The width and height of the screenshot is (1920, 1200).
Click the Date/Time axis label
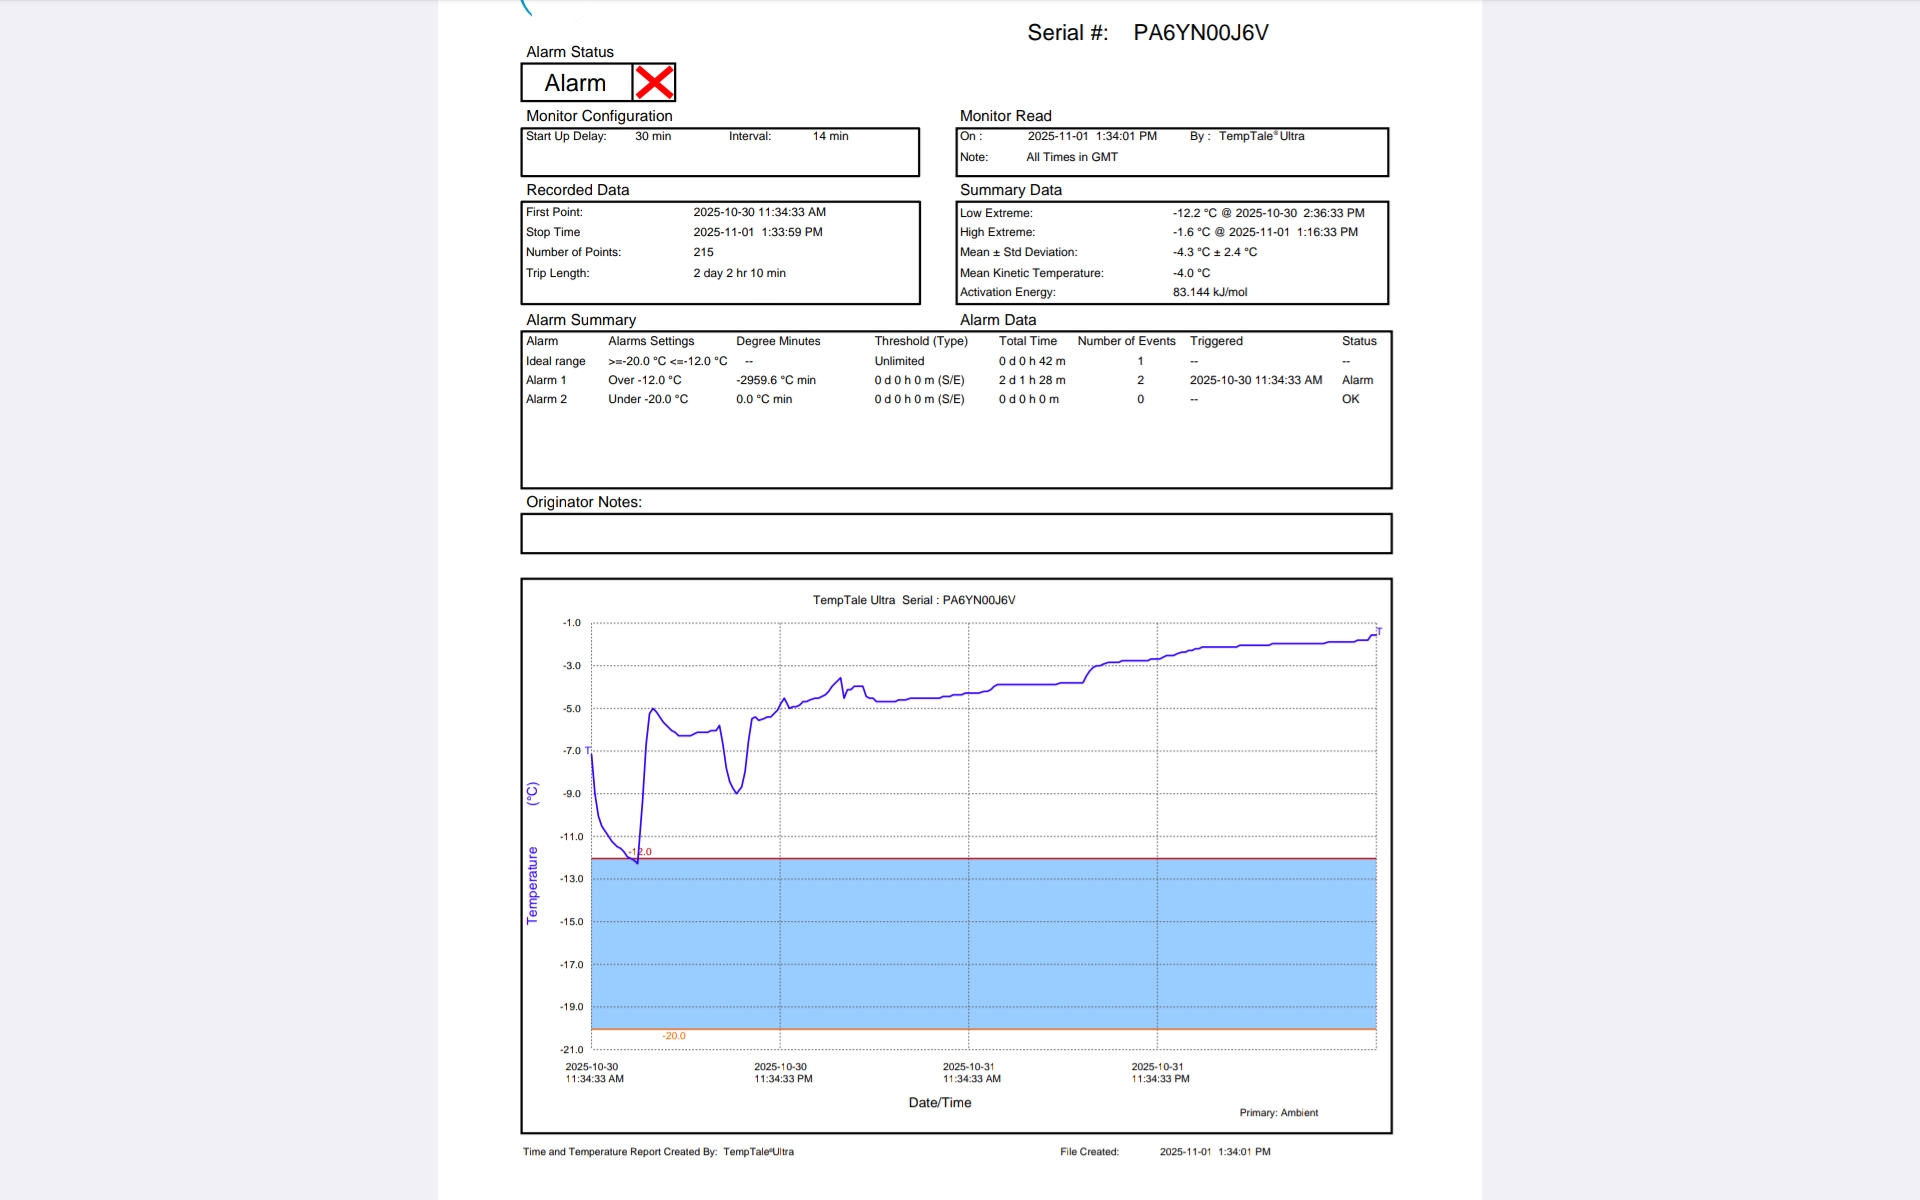click(939, 1102)
